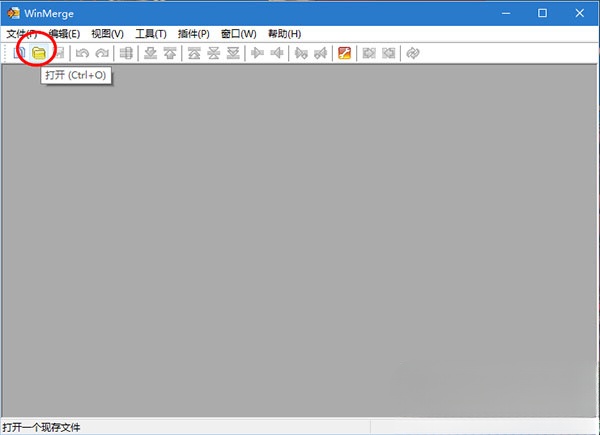Click the Redo arrow in the toolbar
600x435 pixels.
pyautogui.click(x=102, y=53)
